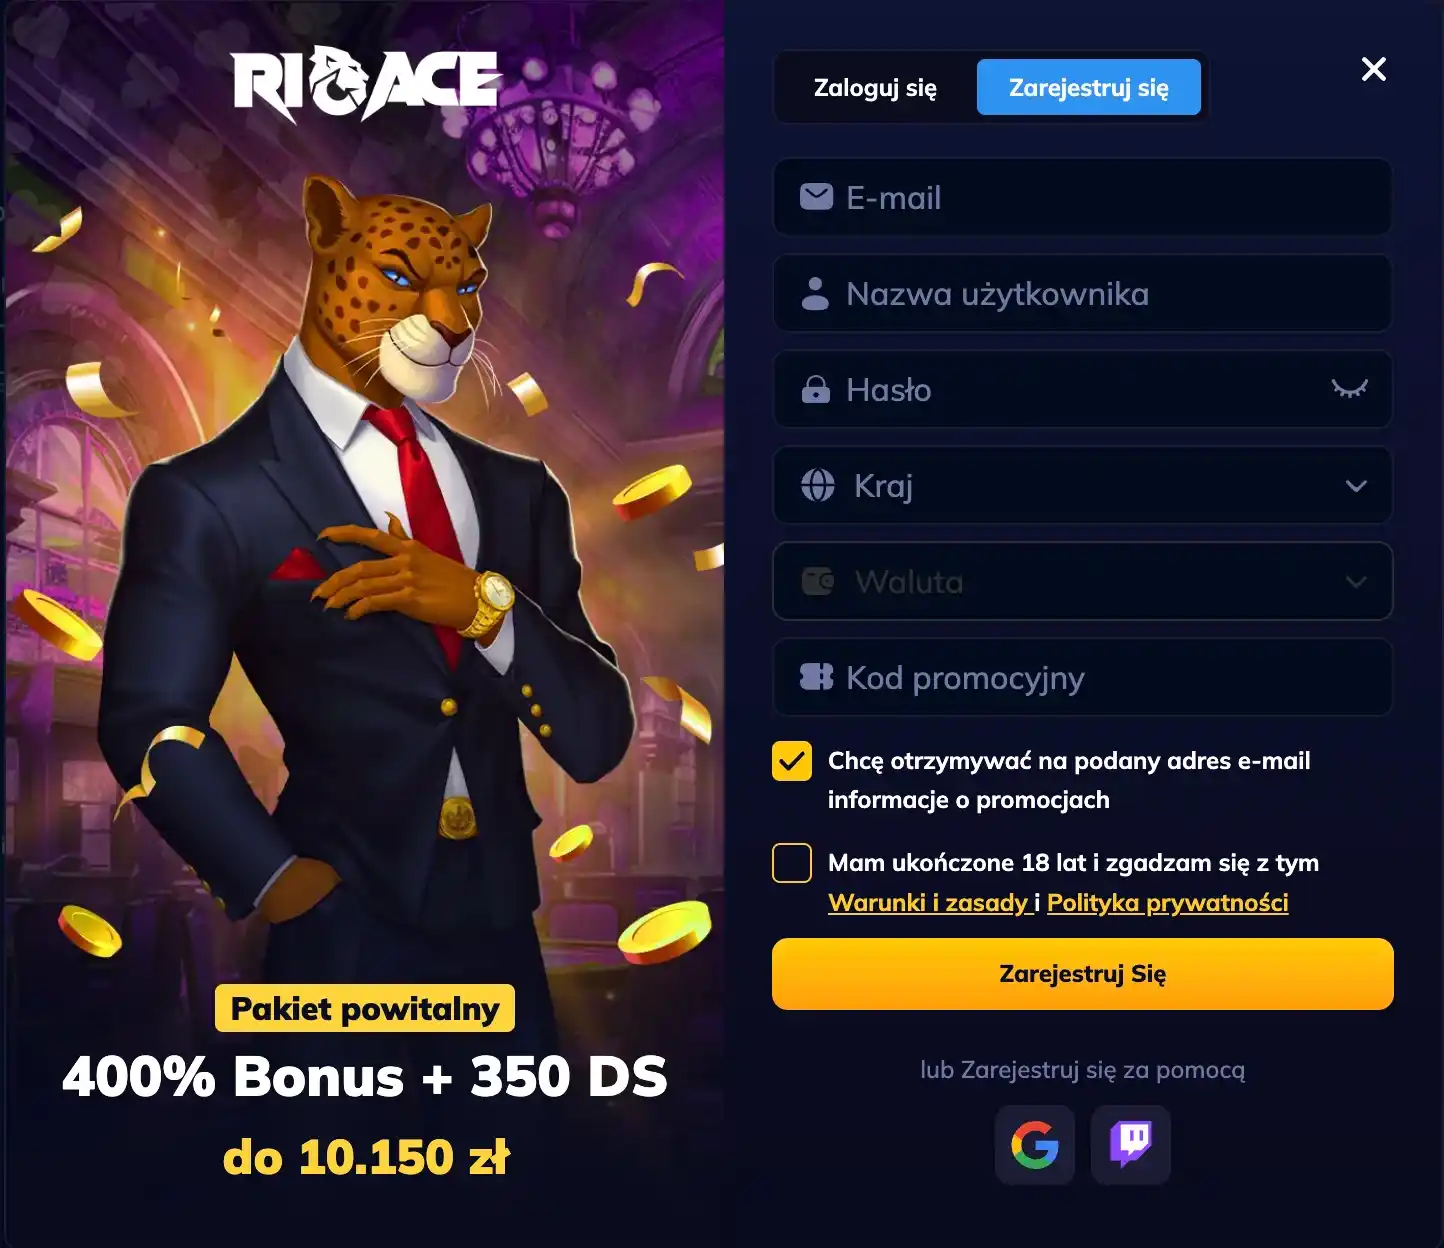Click the wallet icon in the Waluta field
This screenshot has width=1444, height=1248.
click(x=818, y=581)
